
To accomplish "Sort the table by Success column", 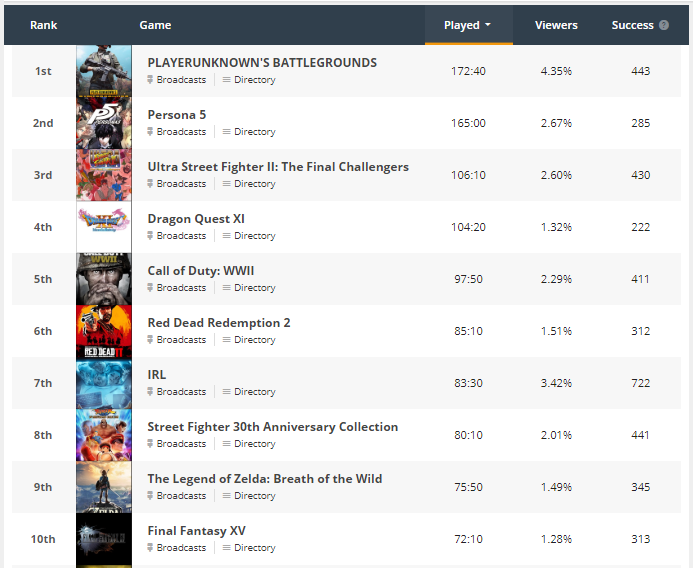I will [x=632, y=25].
